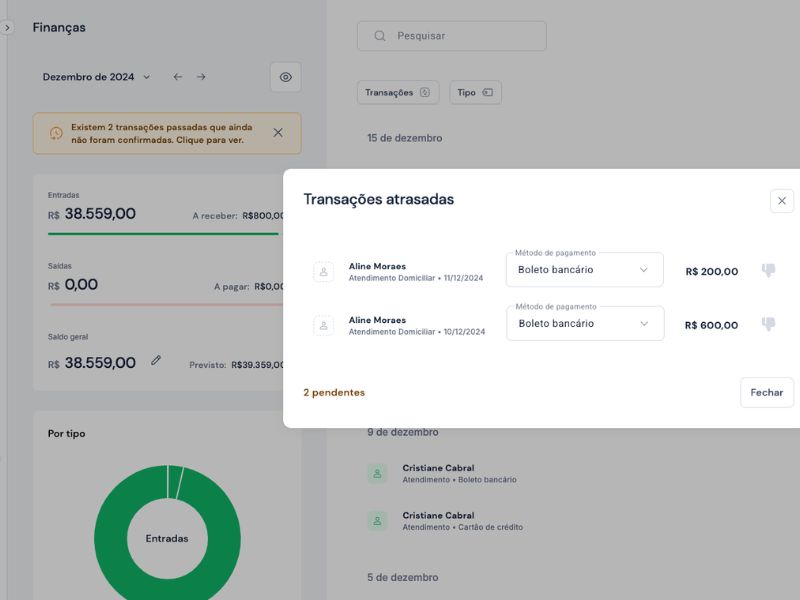Click the green person icon next to Cristiane Cabral
The image size is (800, 600).
pos(375,472)
